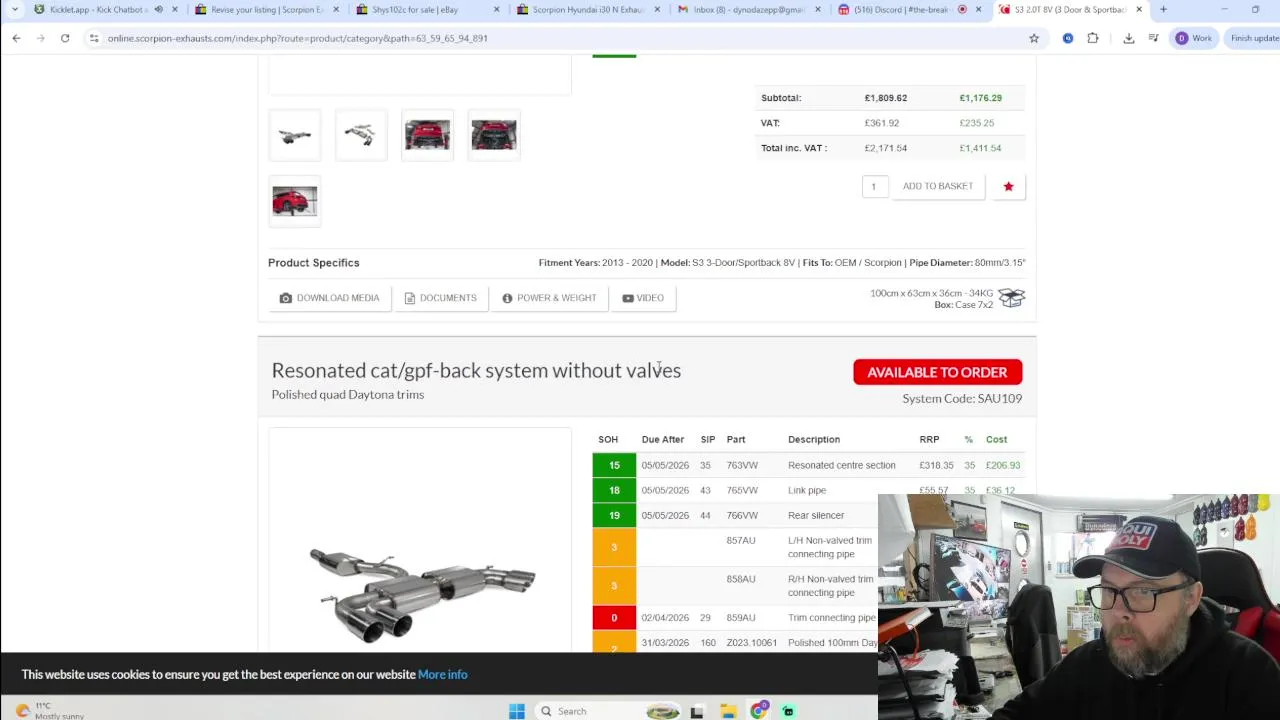Select second exhaust product thumbnail
Image resolution: width=1280 pixels, height=720 pixels.
(x=361, y=135)
